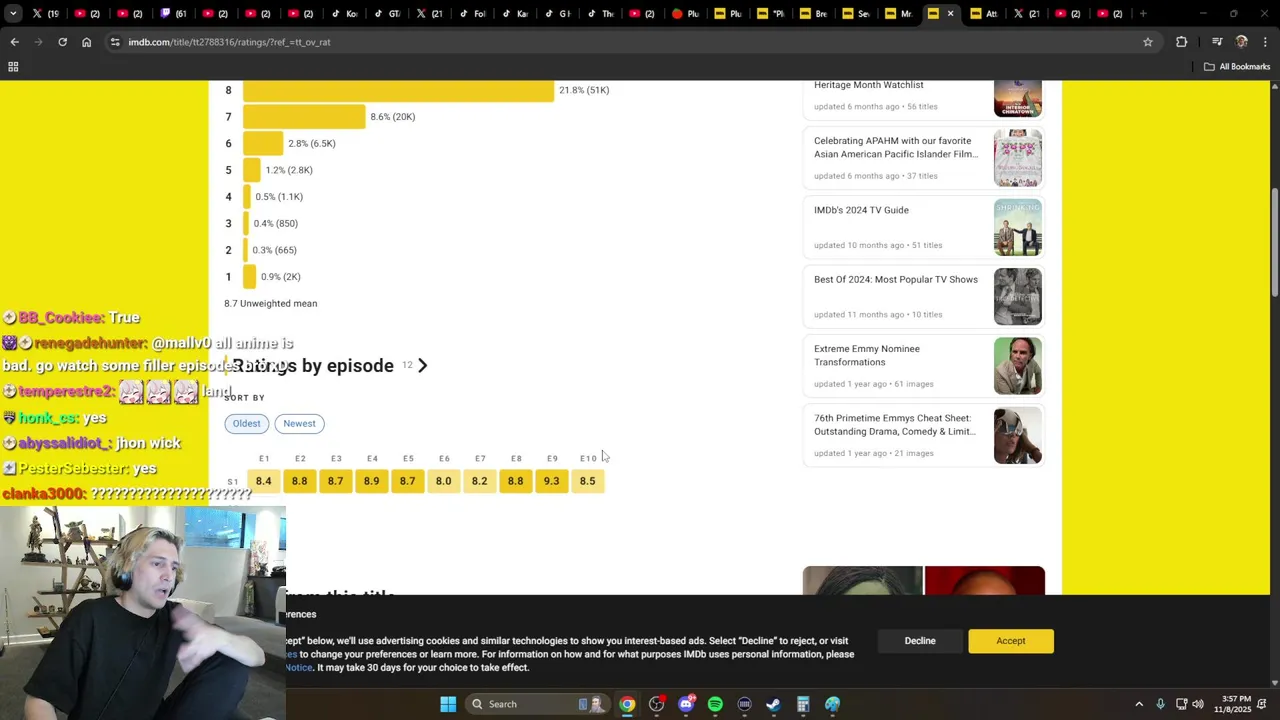Open episode E9 rating 9.3
The image size is (1280, 720).
click(551, 481)
